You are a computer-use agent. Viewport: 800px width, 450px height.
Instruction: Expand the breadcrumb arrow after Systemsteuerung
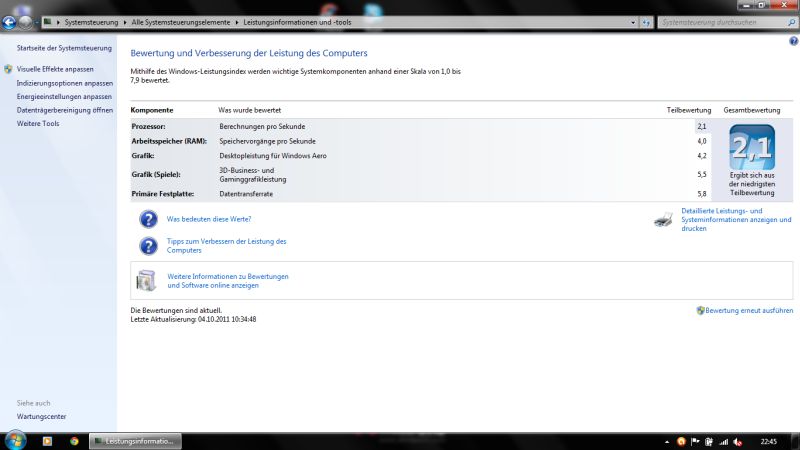pyautogui.click(x=124, y=22)
